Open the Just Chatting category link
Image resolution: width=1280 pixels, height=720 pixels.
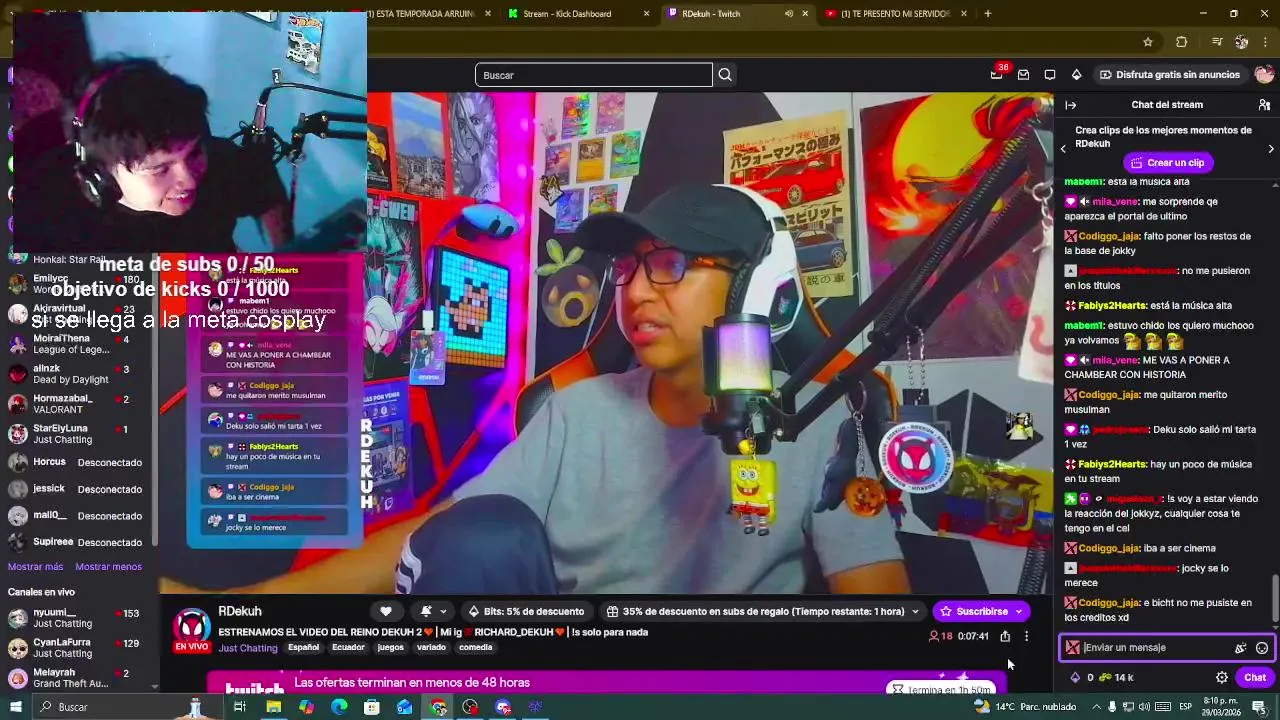248,648
